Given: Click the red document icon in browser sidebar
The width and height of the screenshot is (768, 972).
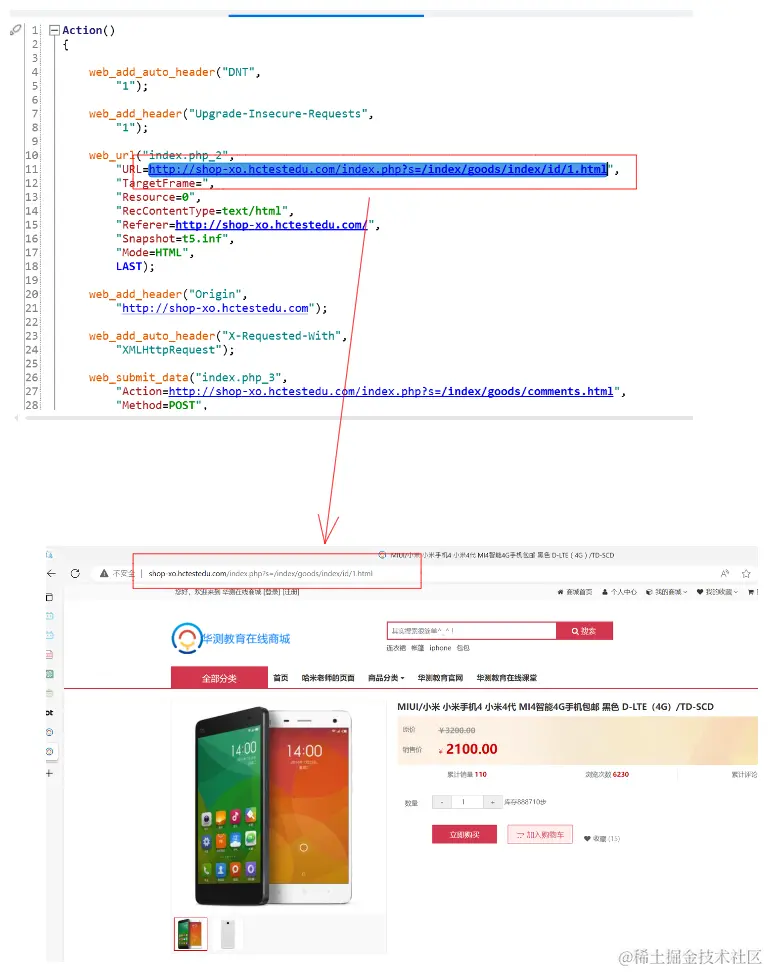Looking at the screenshot, I should (50, 654).
